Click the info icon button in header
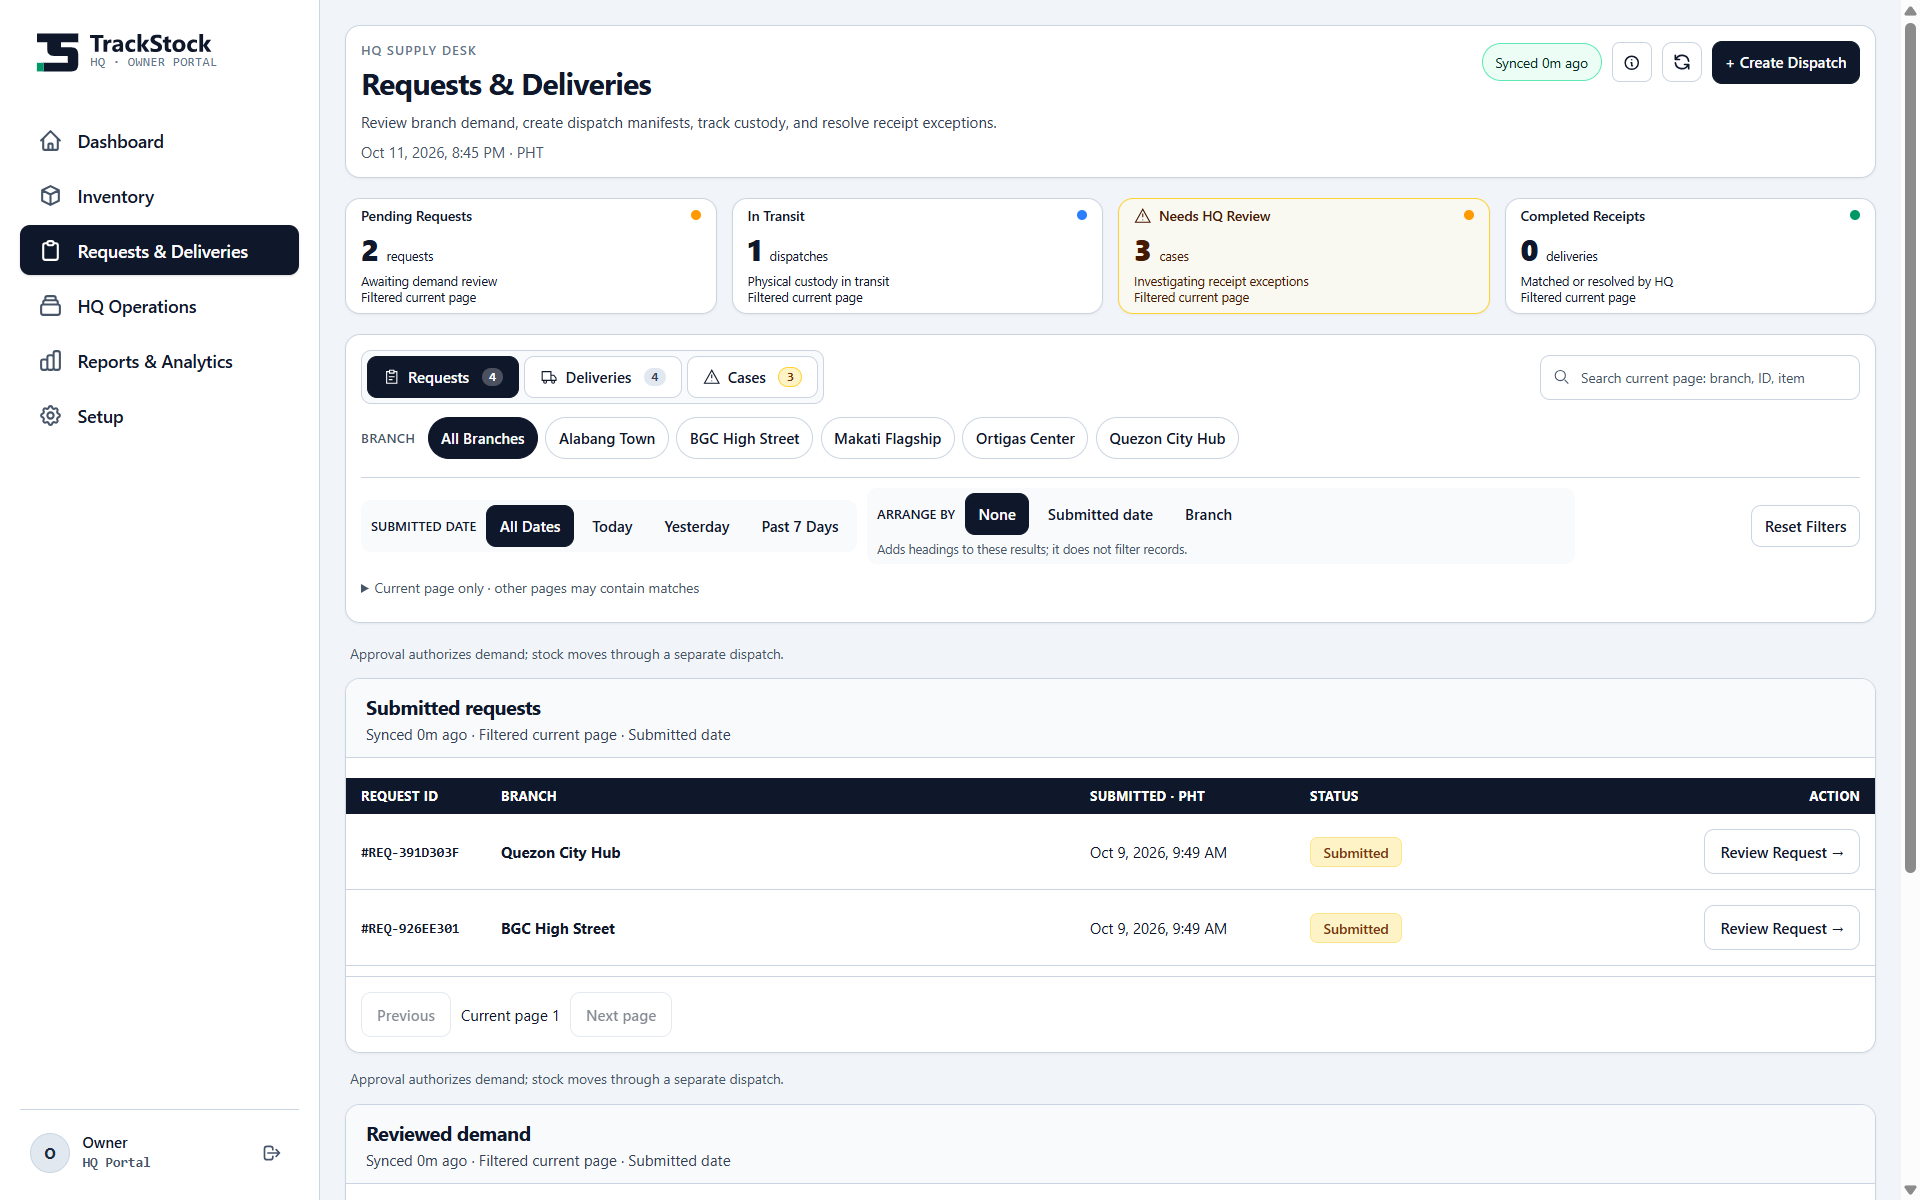The height and width of the screenshot is (1200, 1920). [1632, 63]
